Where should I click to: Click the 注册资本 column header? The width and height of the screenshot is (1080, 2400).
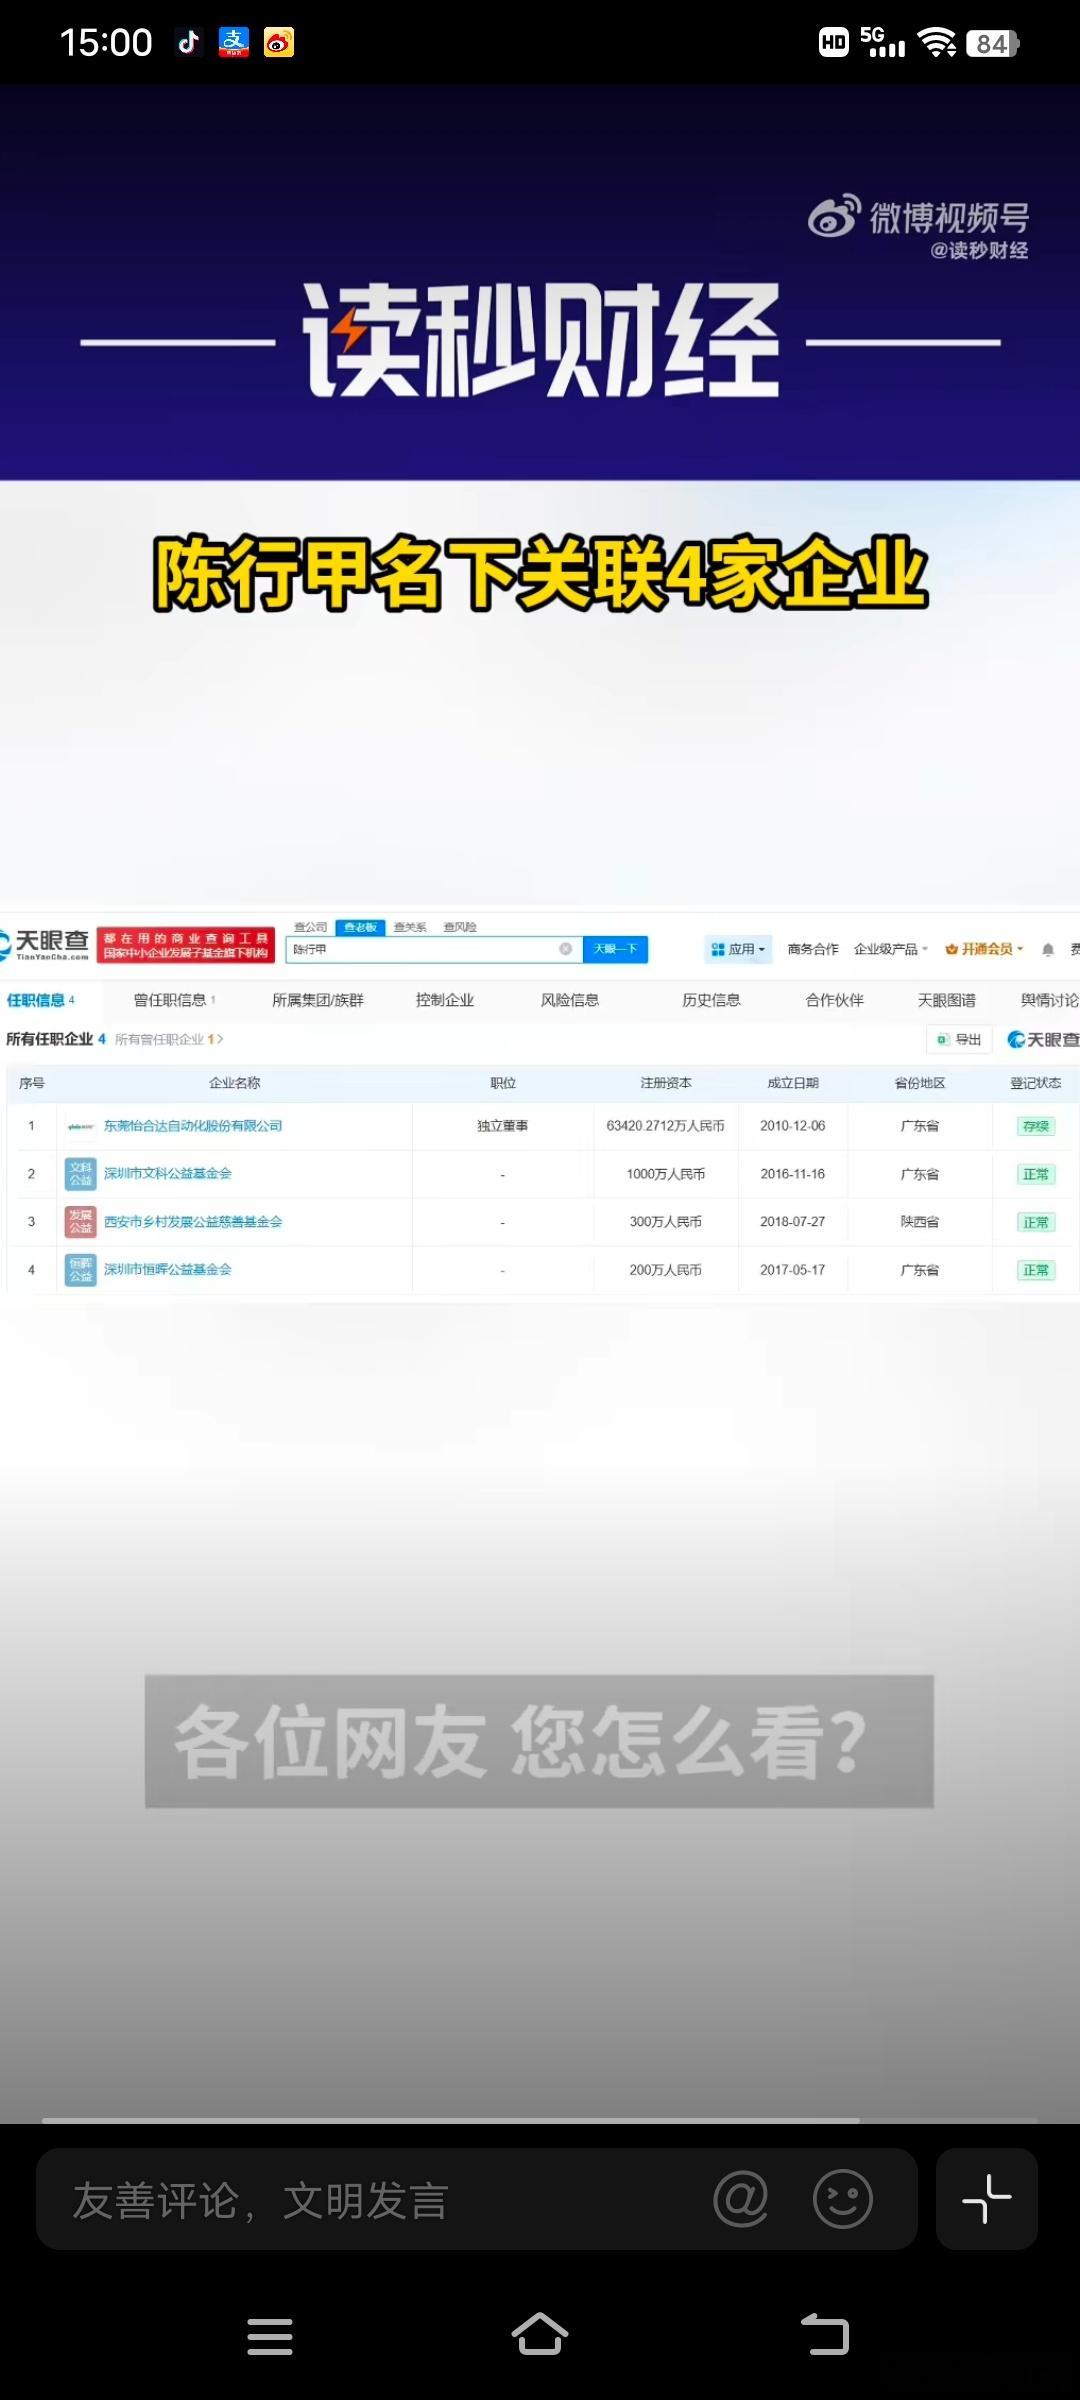point(665,1083)
